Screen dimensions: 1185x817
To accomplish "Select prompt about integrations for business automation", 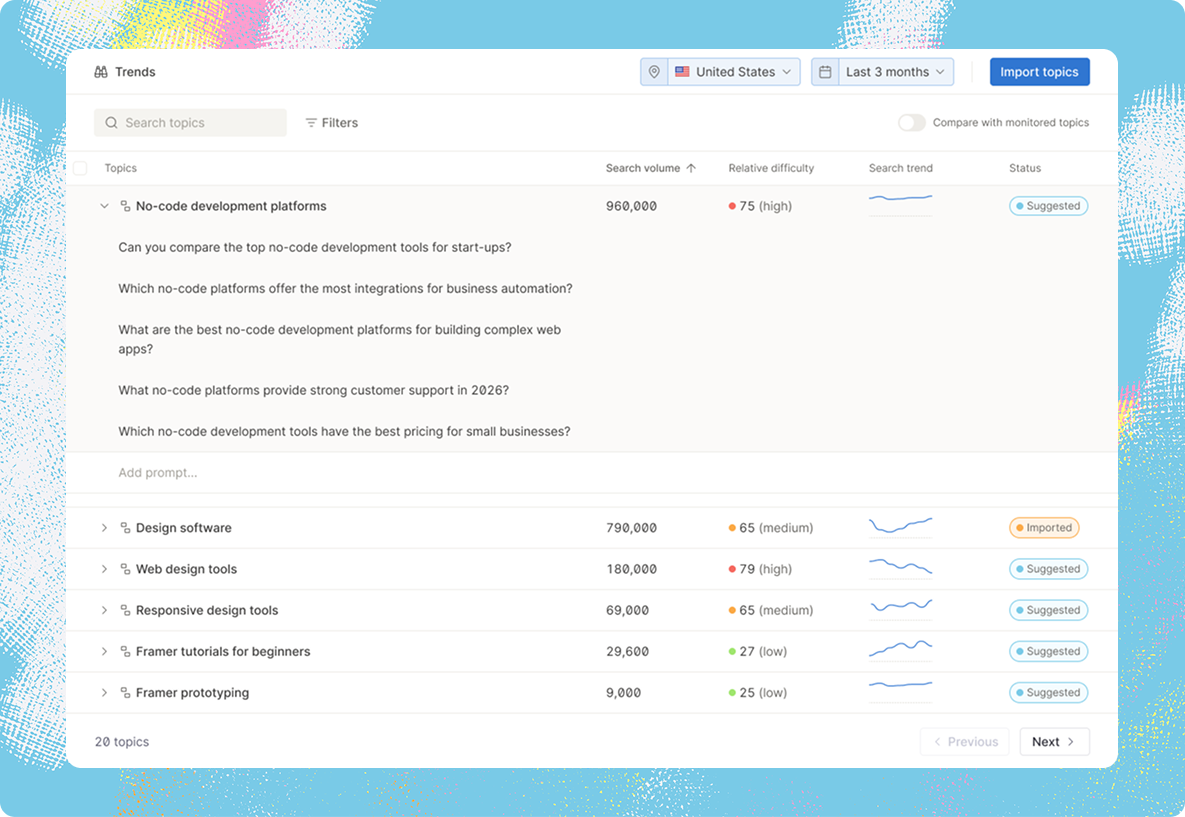I will click(345, 289).
